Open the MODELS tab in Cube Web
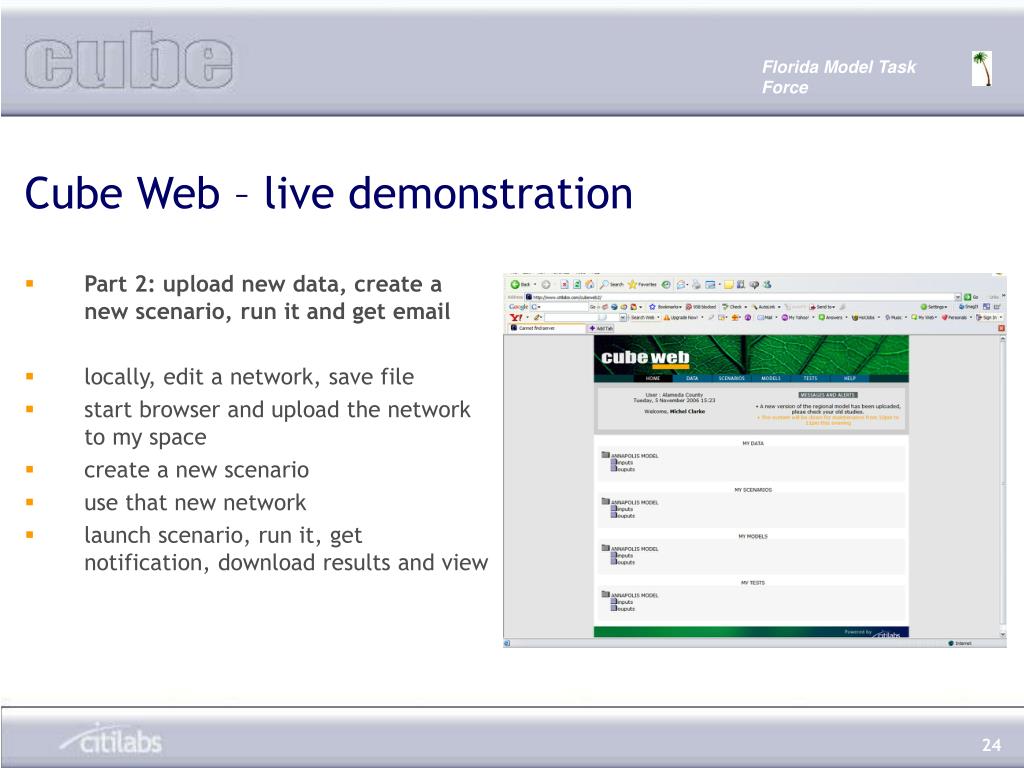 (x=771, y=378)
